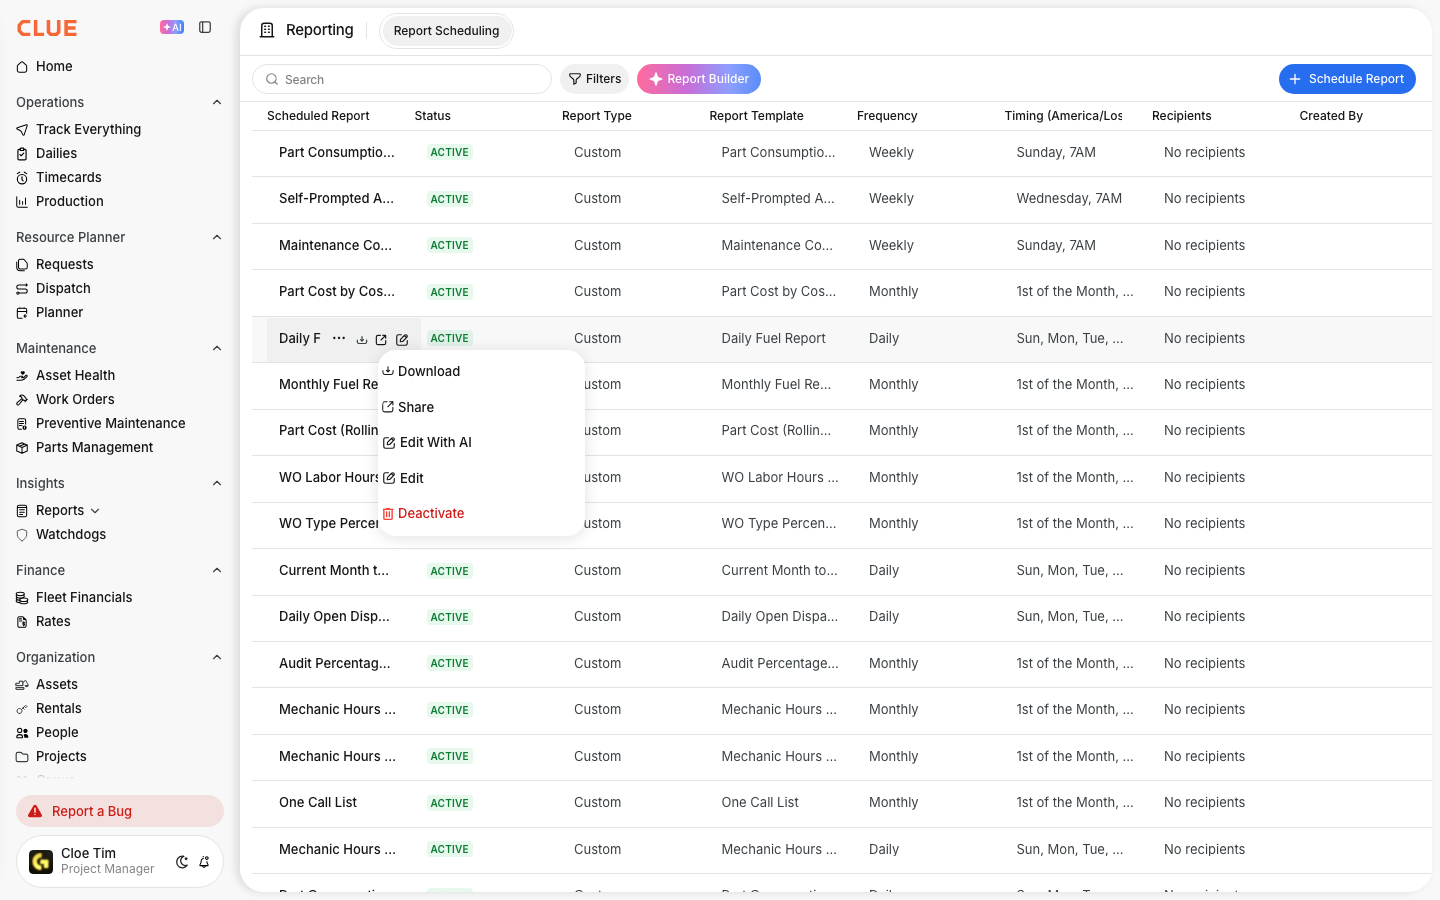Click the share icon on Daily Fuel row
This screenshot has height=900, width=1440.
point(381,339)
